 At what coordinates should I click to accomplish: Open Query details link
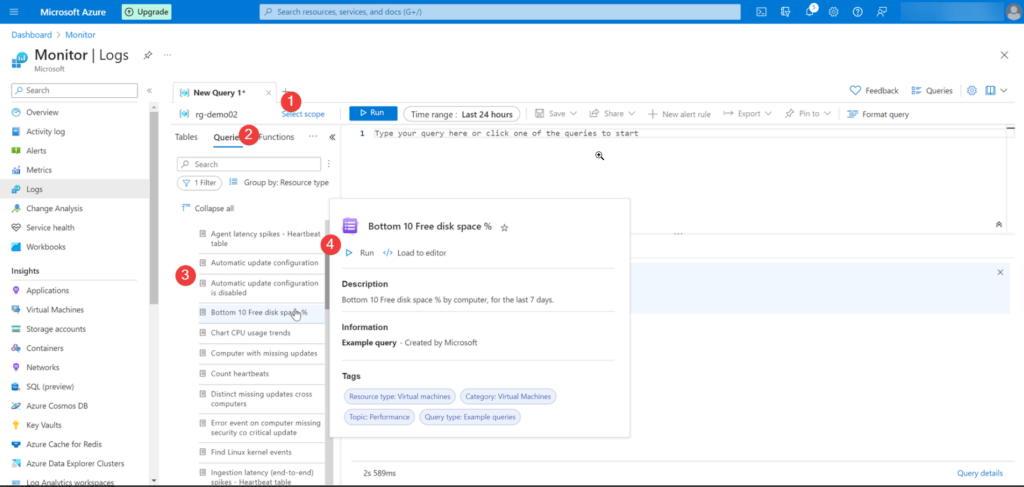[x=980, y=473]
